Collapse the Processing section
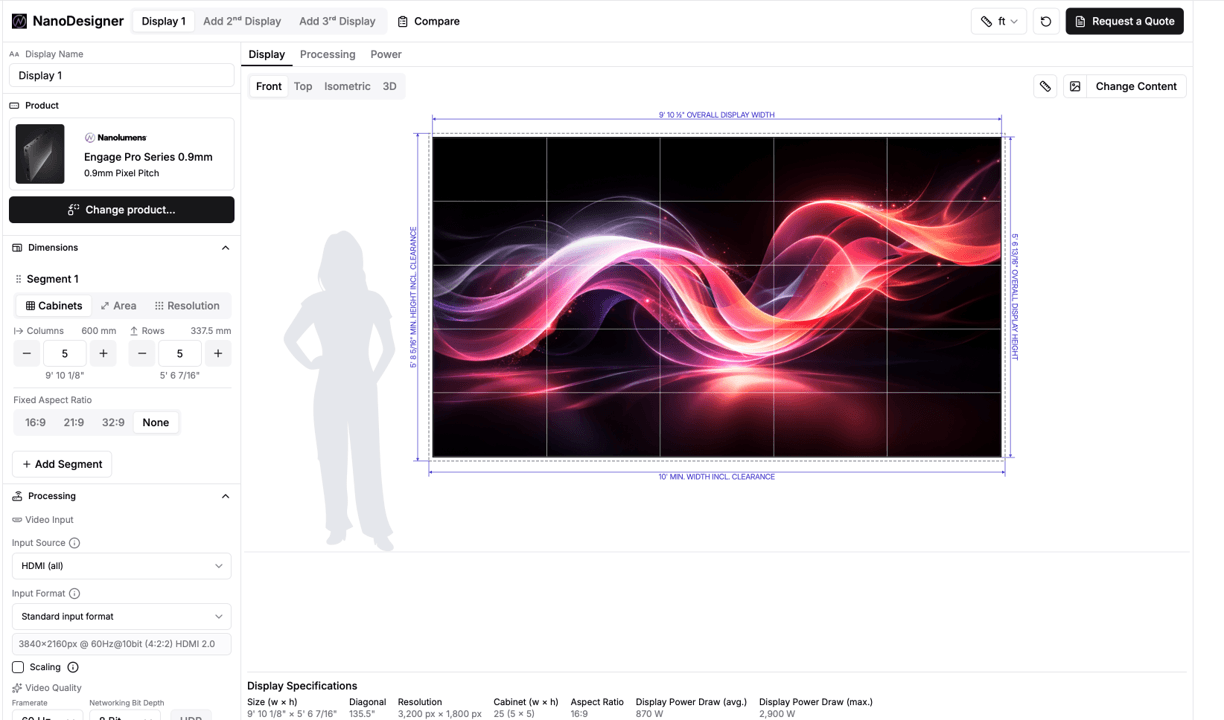 click(225, 496)
